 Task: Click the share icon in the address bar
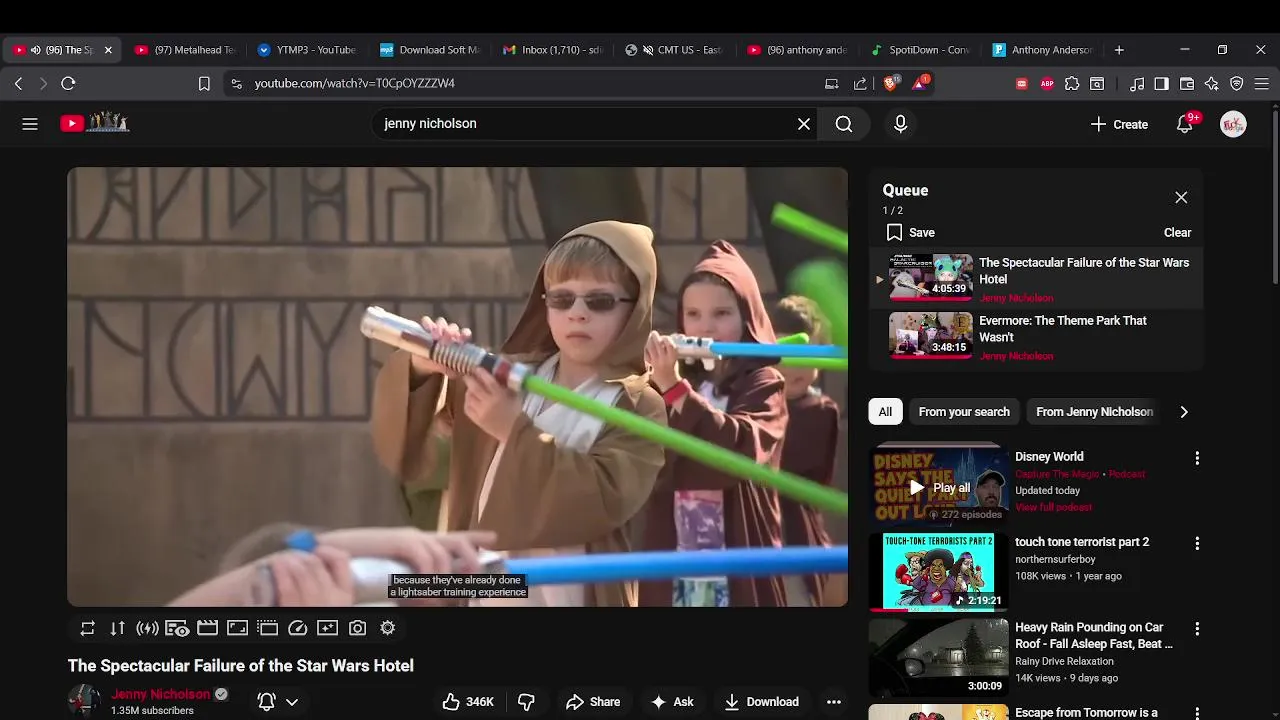tap(860, 84)
